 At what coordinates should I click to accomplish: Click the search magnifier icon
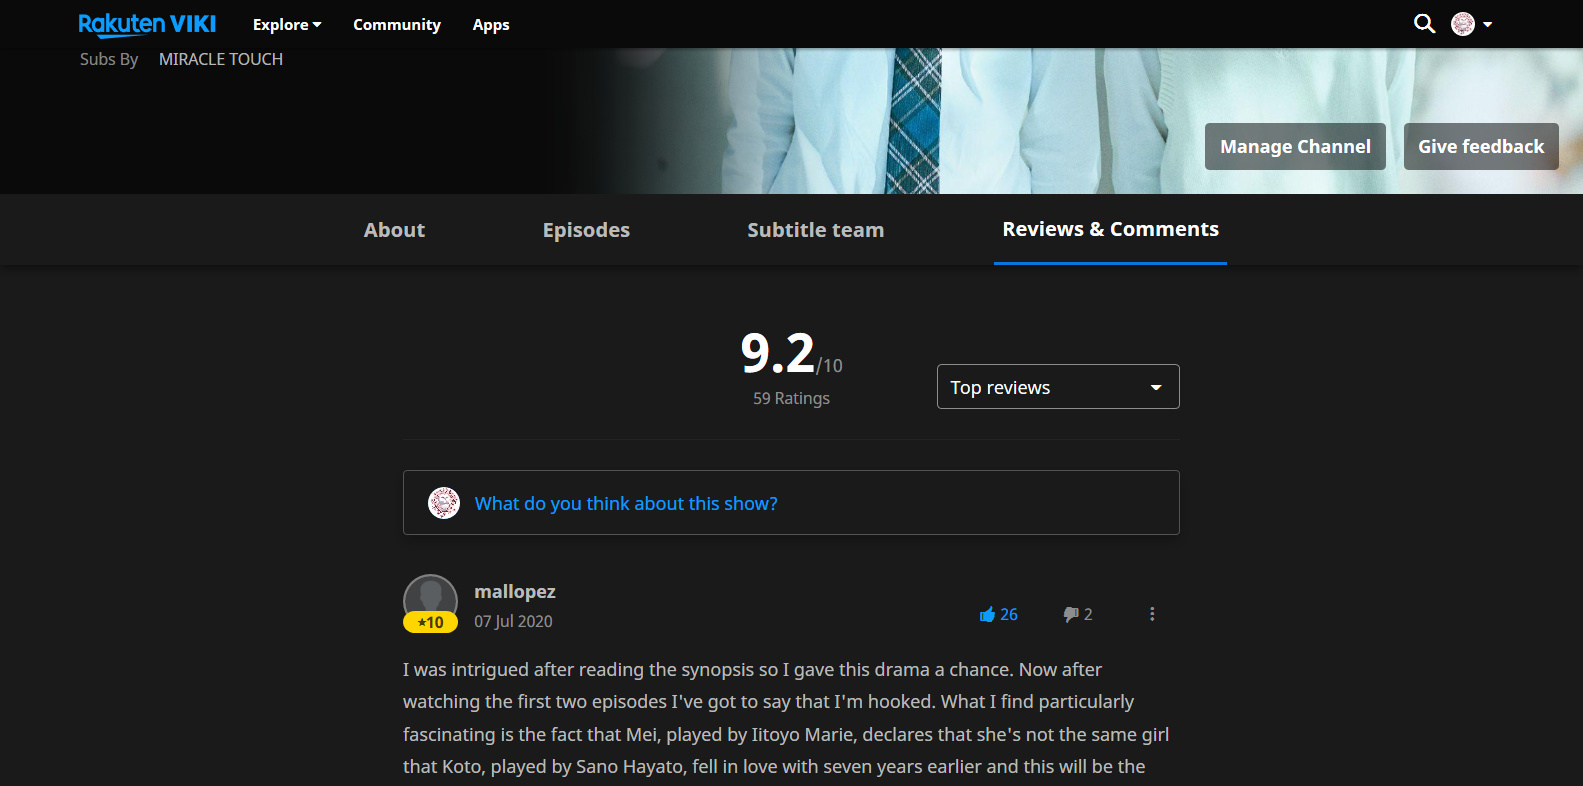pyautogui.click(x=1424, y=24)
